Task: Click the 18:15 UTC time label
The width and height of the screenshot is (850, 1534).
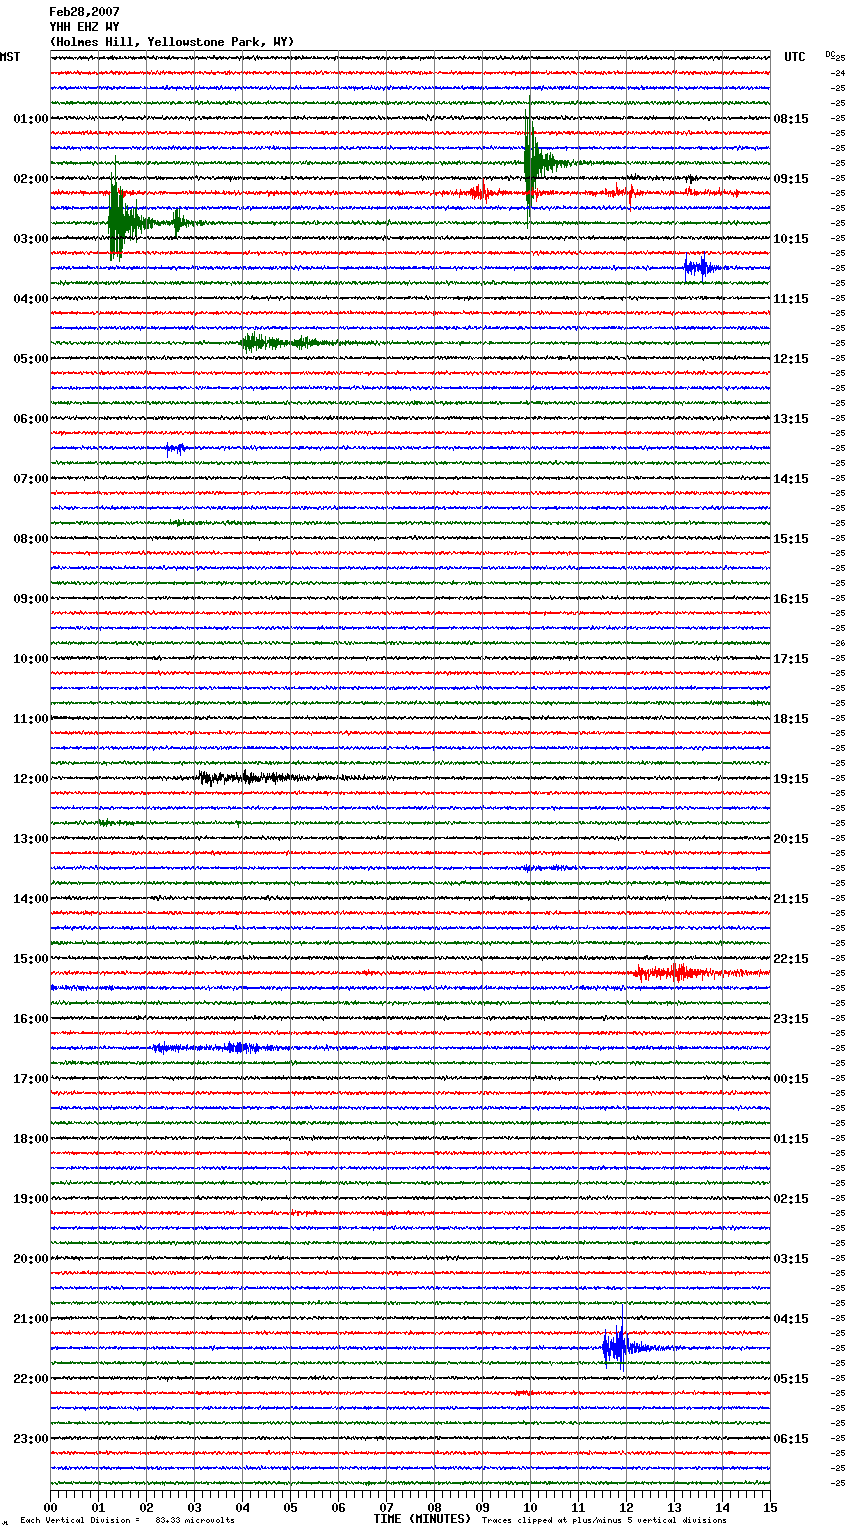Action: (x=791, y=719)
